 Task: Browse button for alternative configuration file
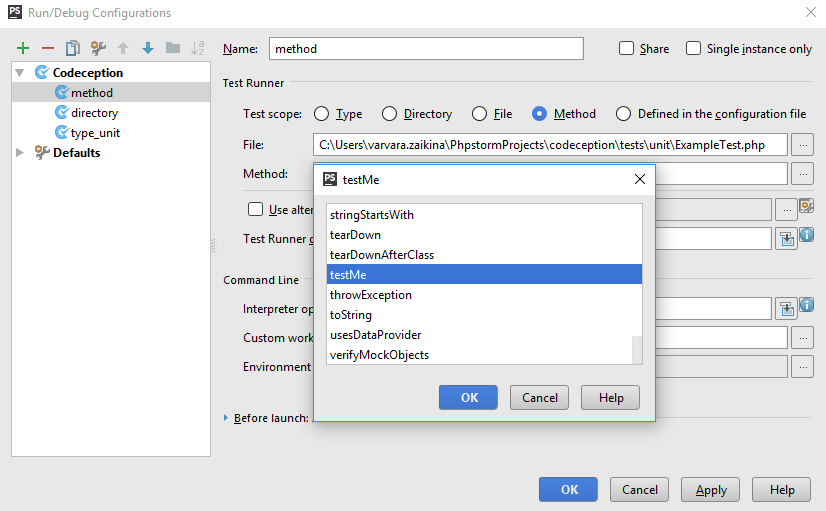[x=786, y=210]
